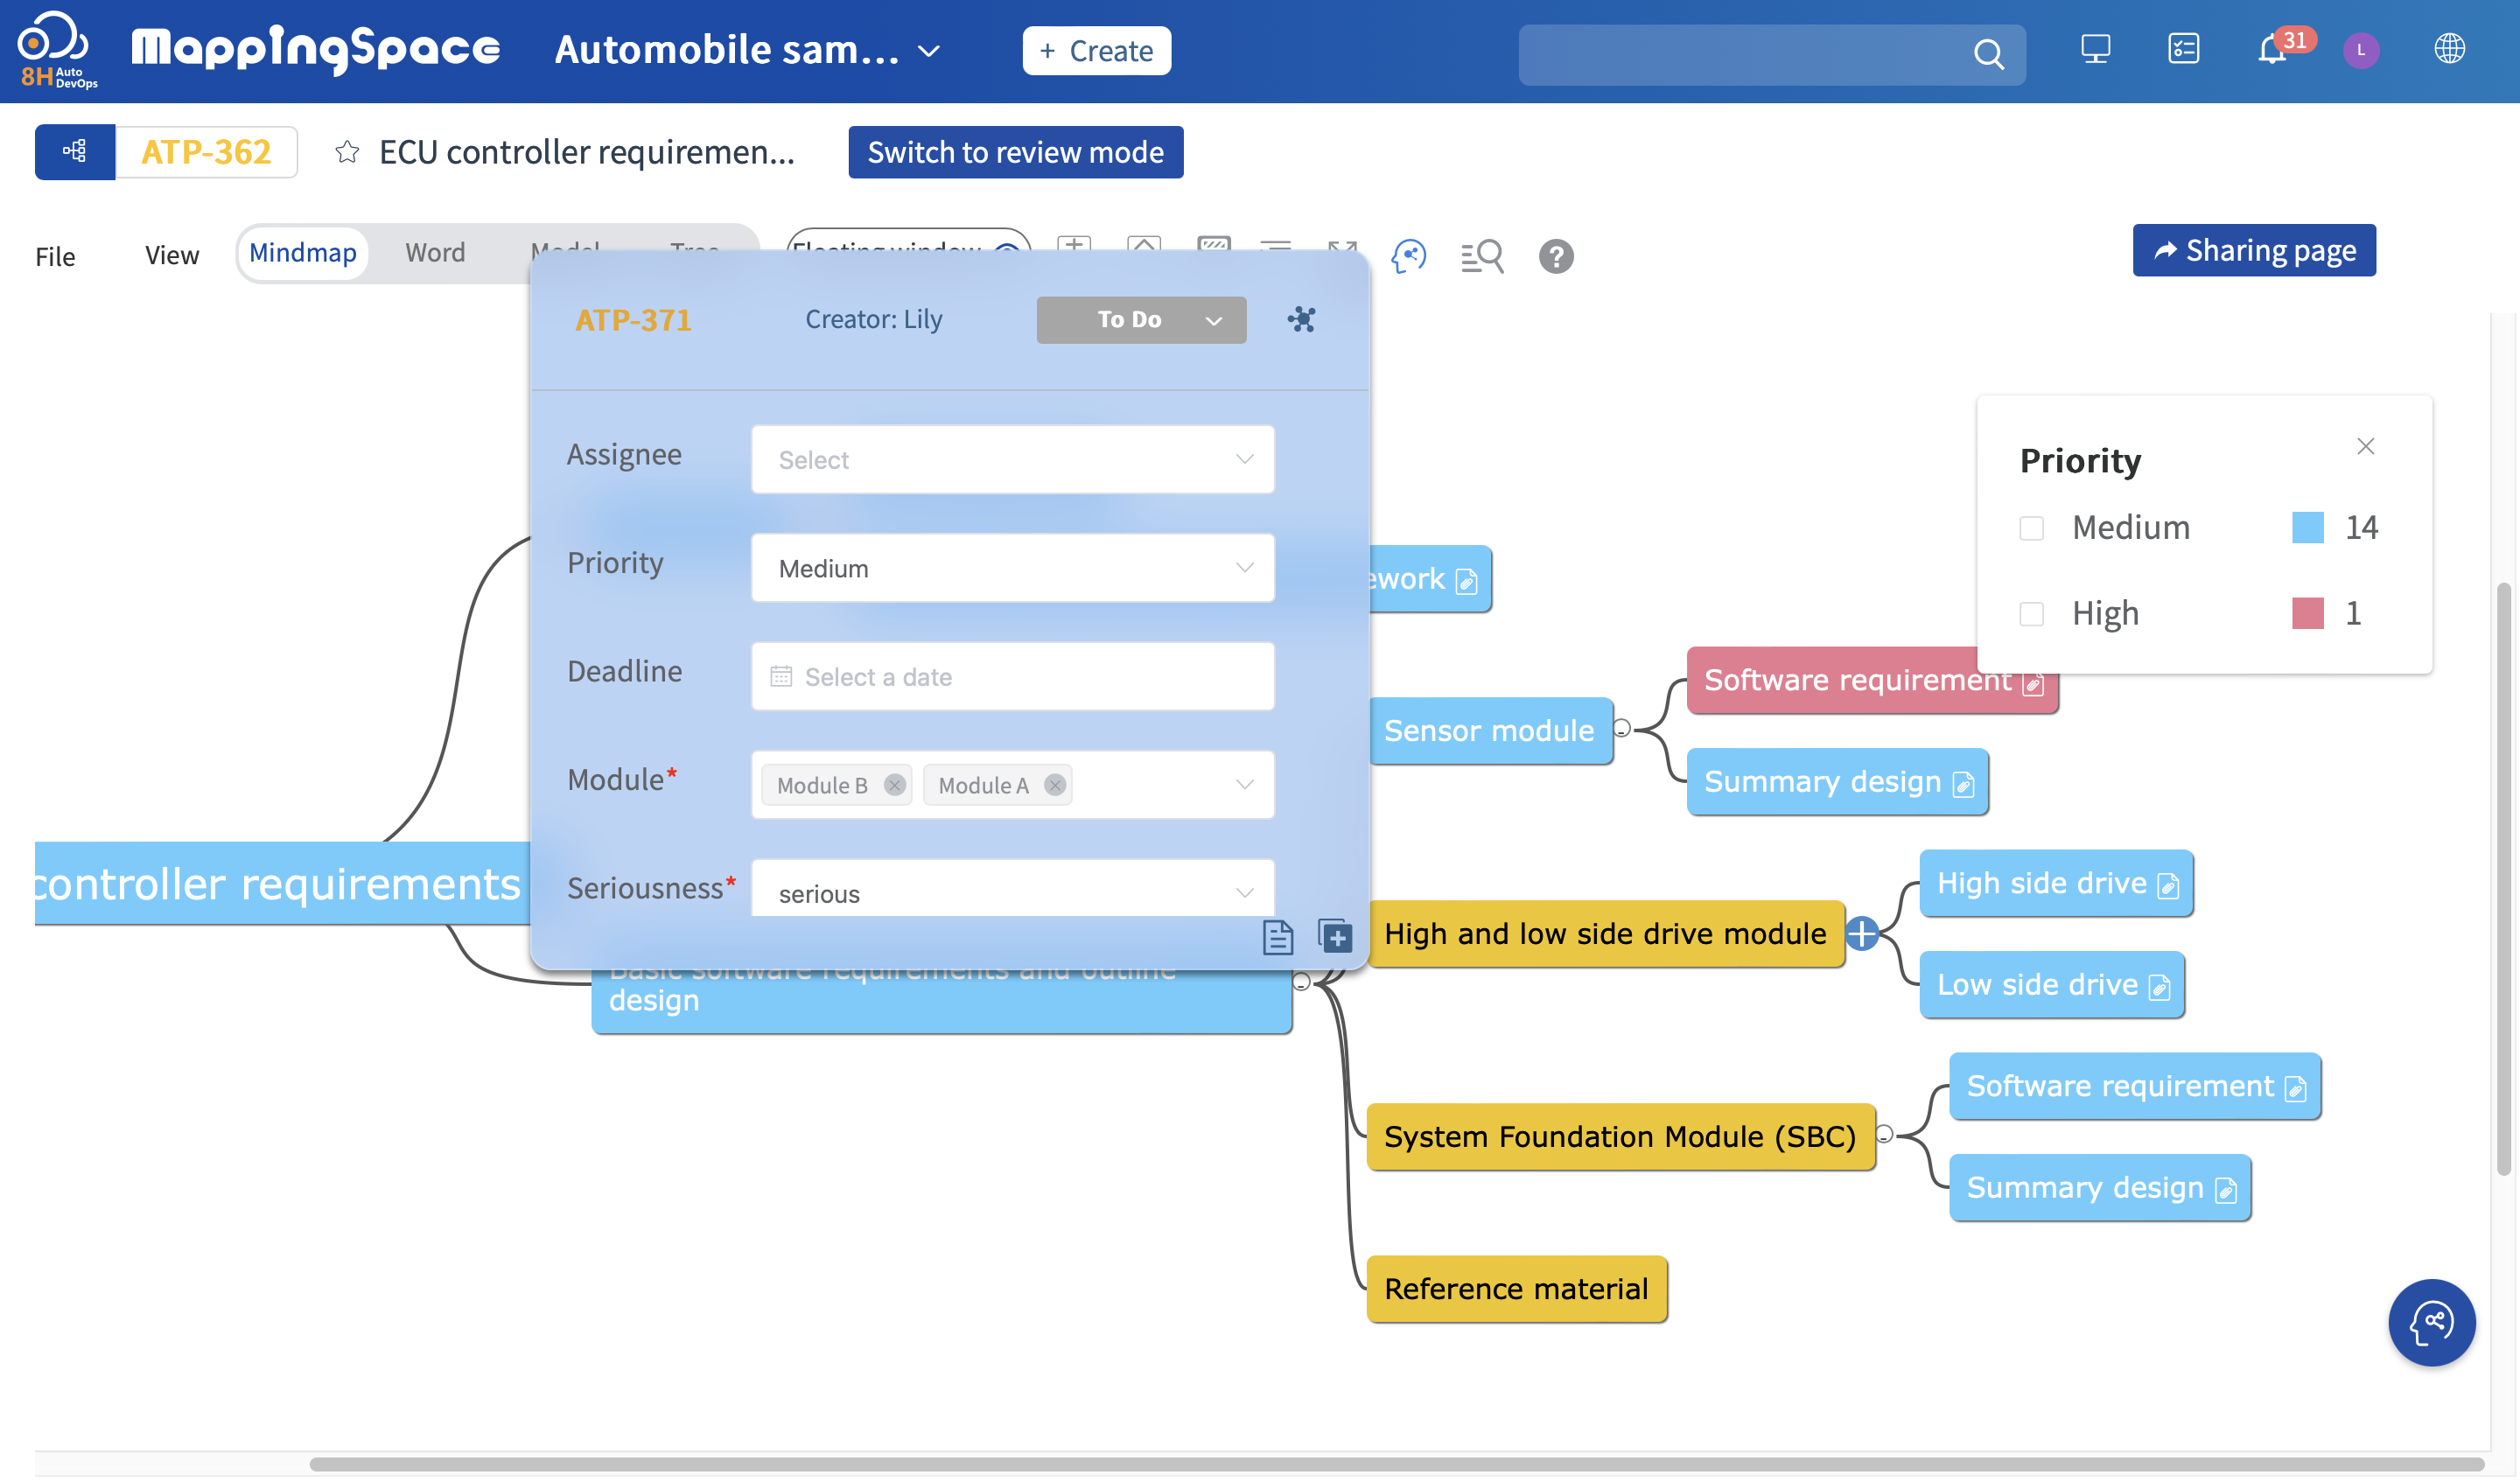Check the High priority checkbox
The height and width of the screenshot is (1482, 2520).
[x=2031, y=613]
